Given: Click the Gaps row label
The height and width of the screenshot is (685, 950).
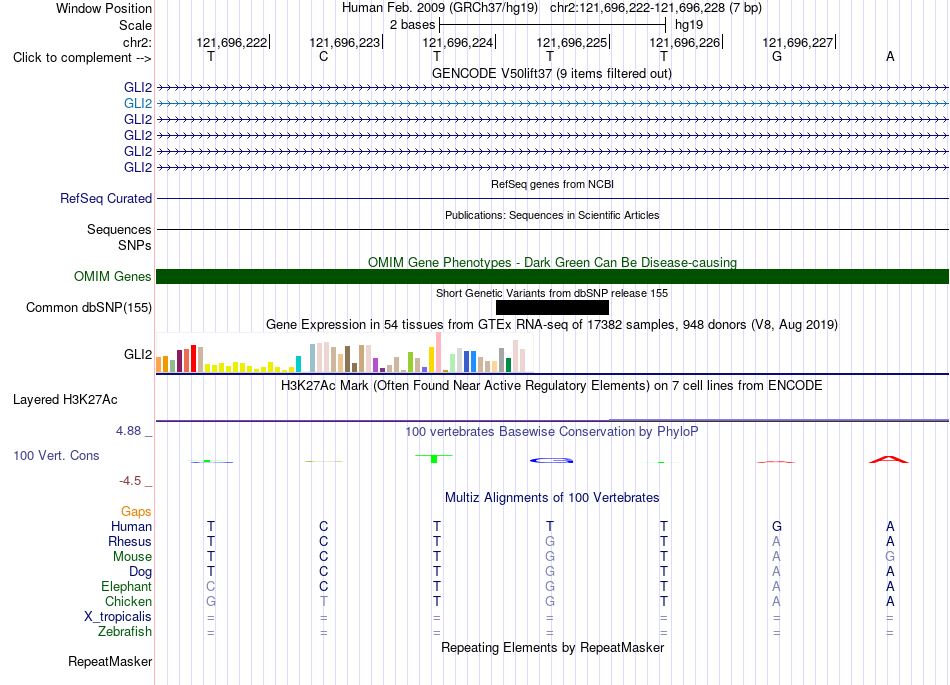Looking at the screenshot, I should pos(136,512).
